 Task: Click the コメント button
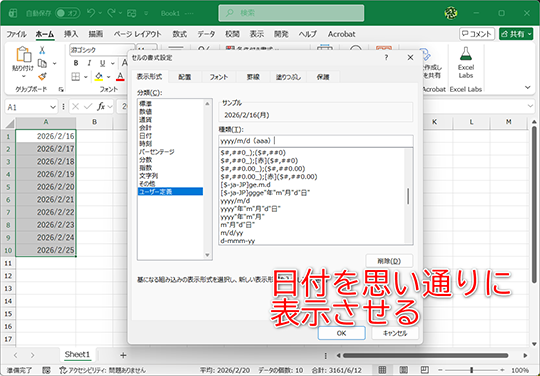(477, 34)
